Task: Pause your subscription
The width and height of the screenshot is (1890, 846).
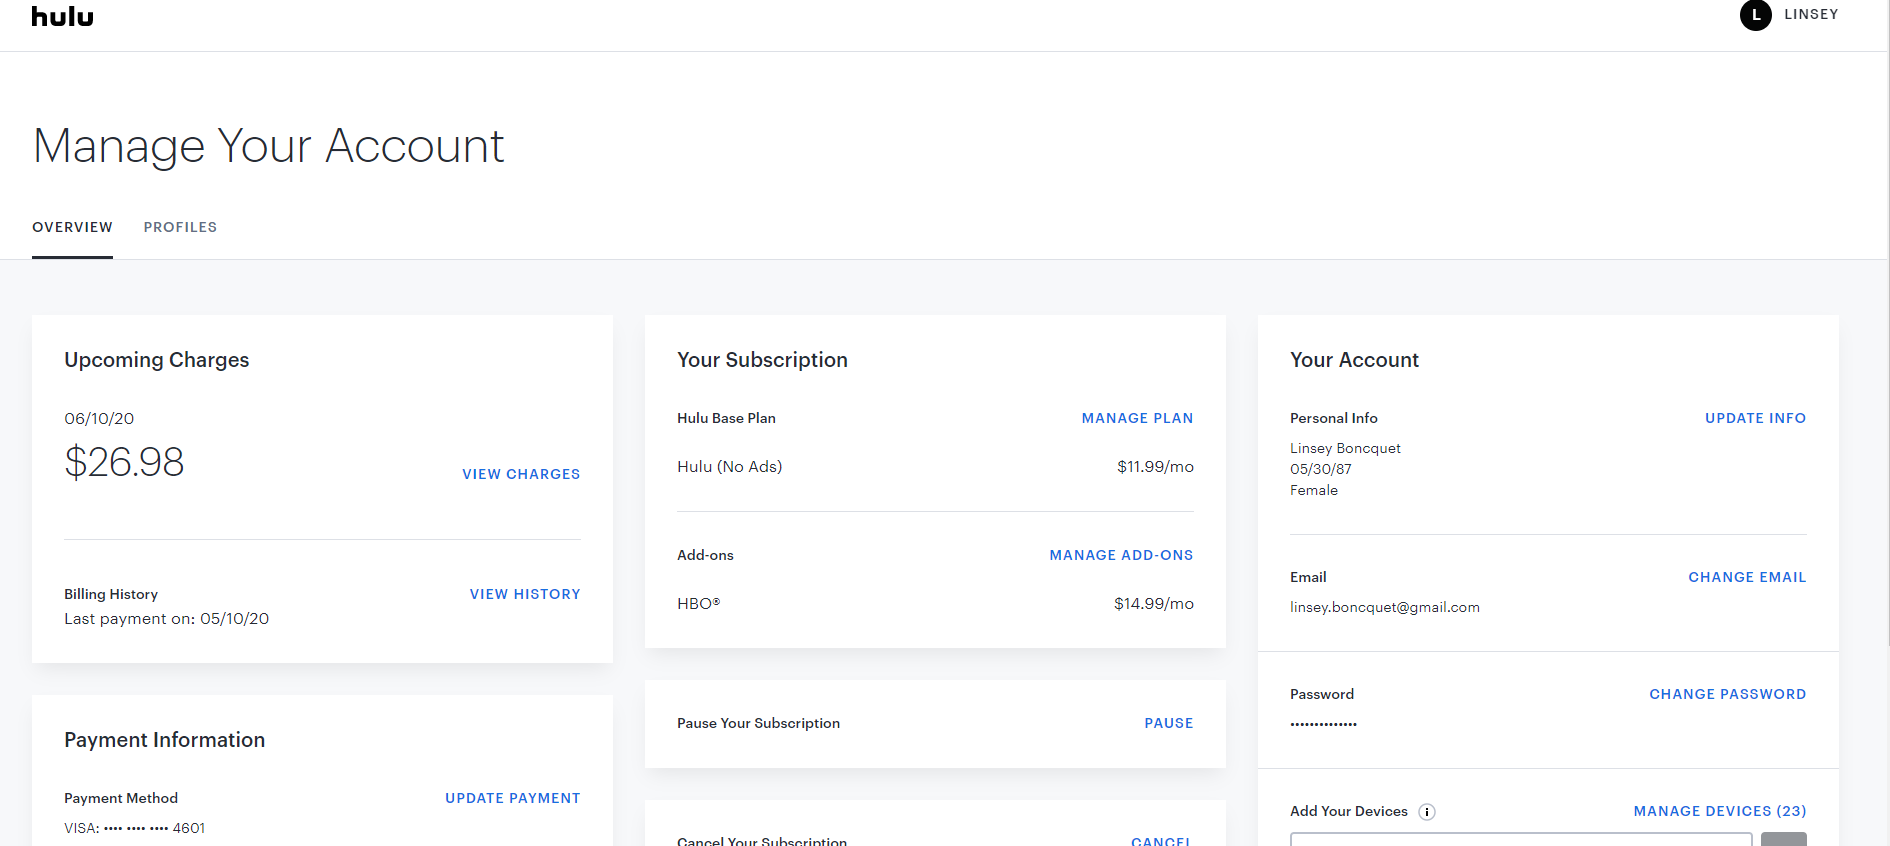Action: click(1169, 723)
